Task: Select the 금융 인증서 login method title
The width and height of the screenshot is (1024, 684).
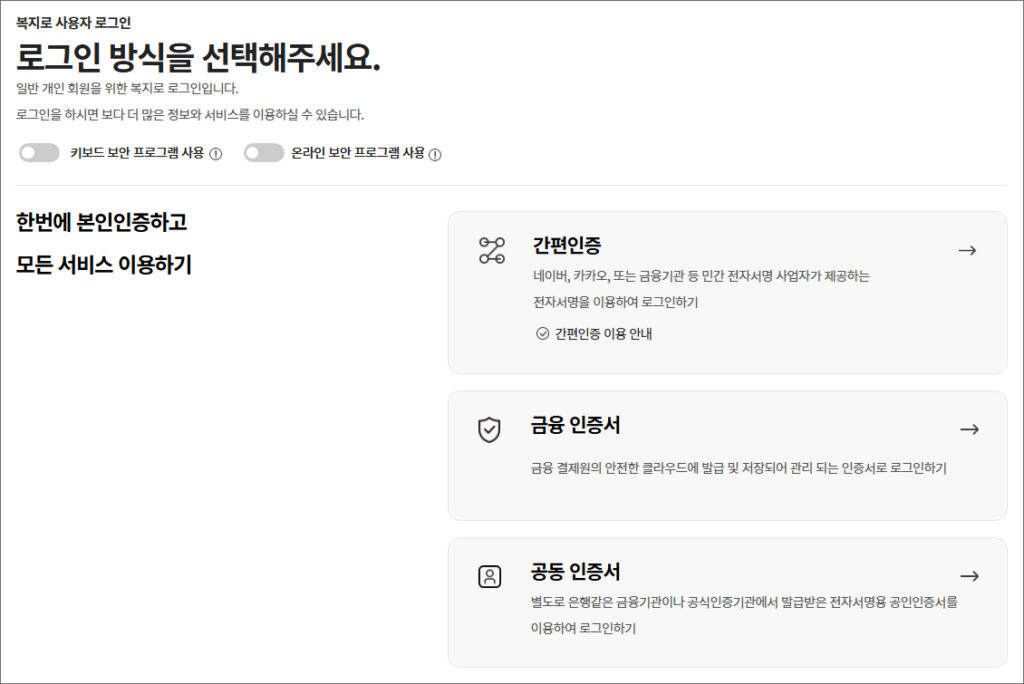Action: point(576,425)
